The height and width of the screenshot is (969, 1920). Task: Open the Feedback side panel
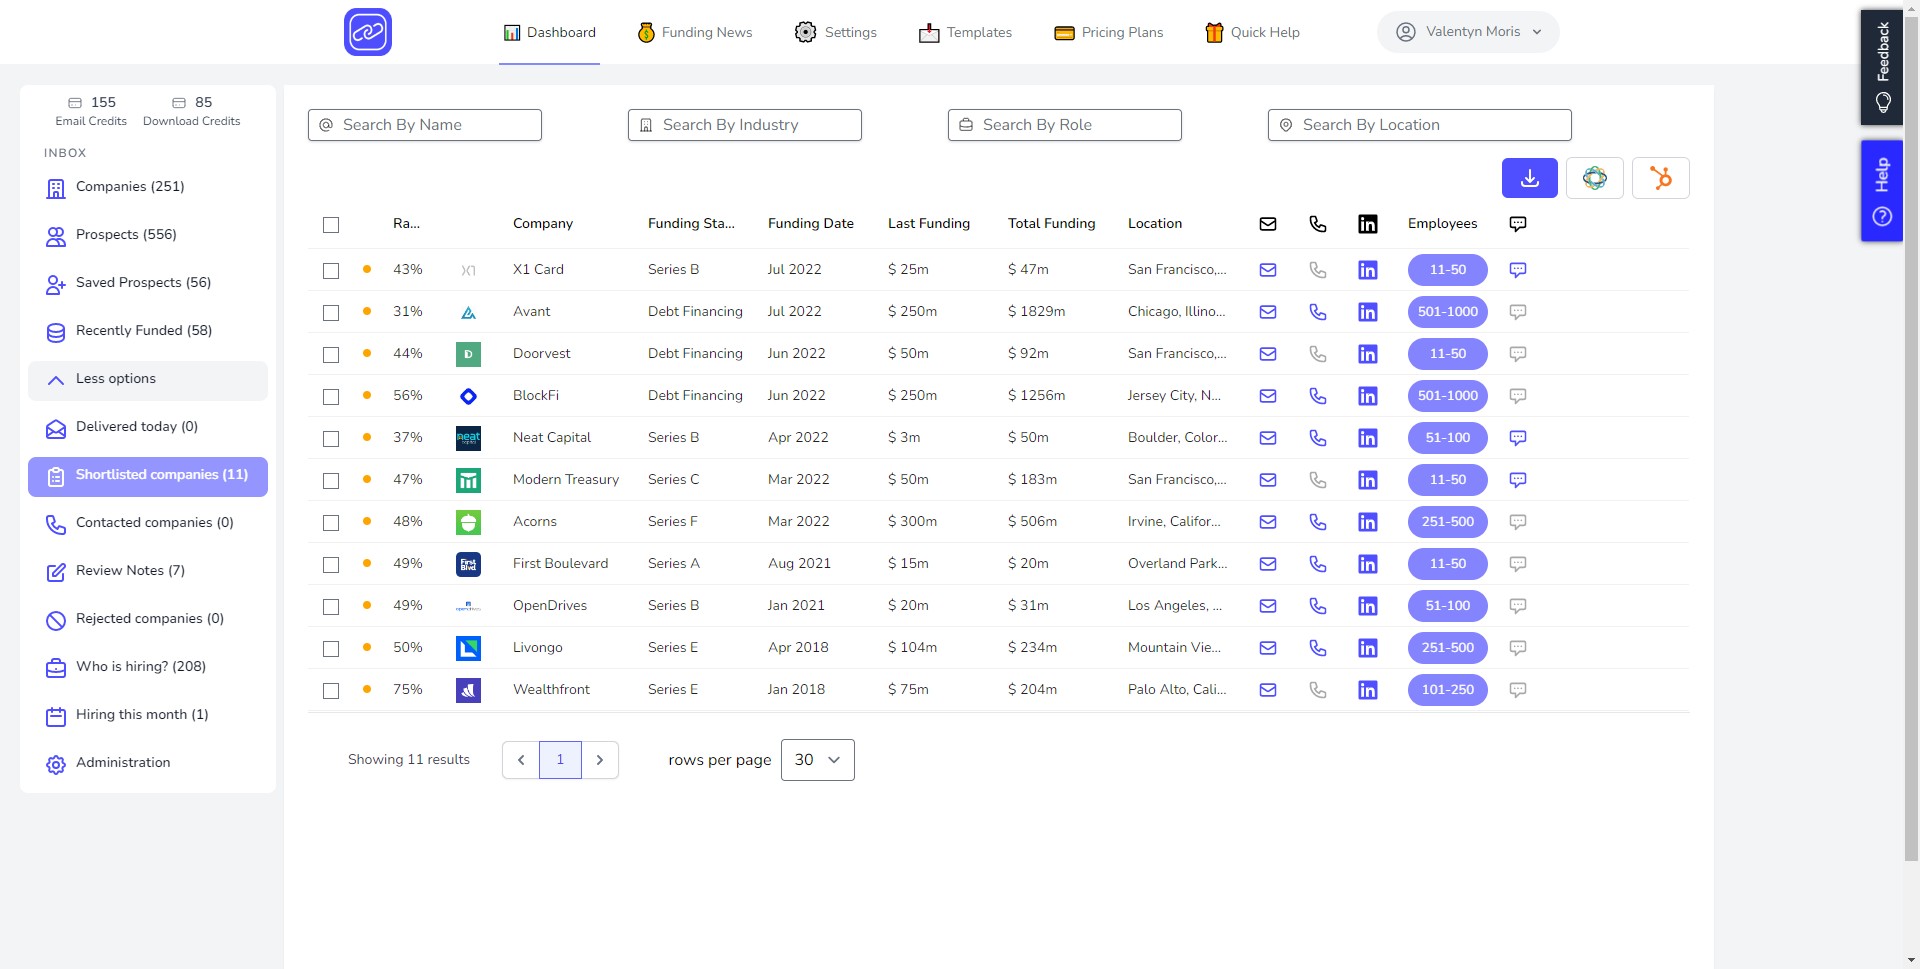[1881, 67]
